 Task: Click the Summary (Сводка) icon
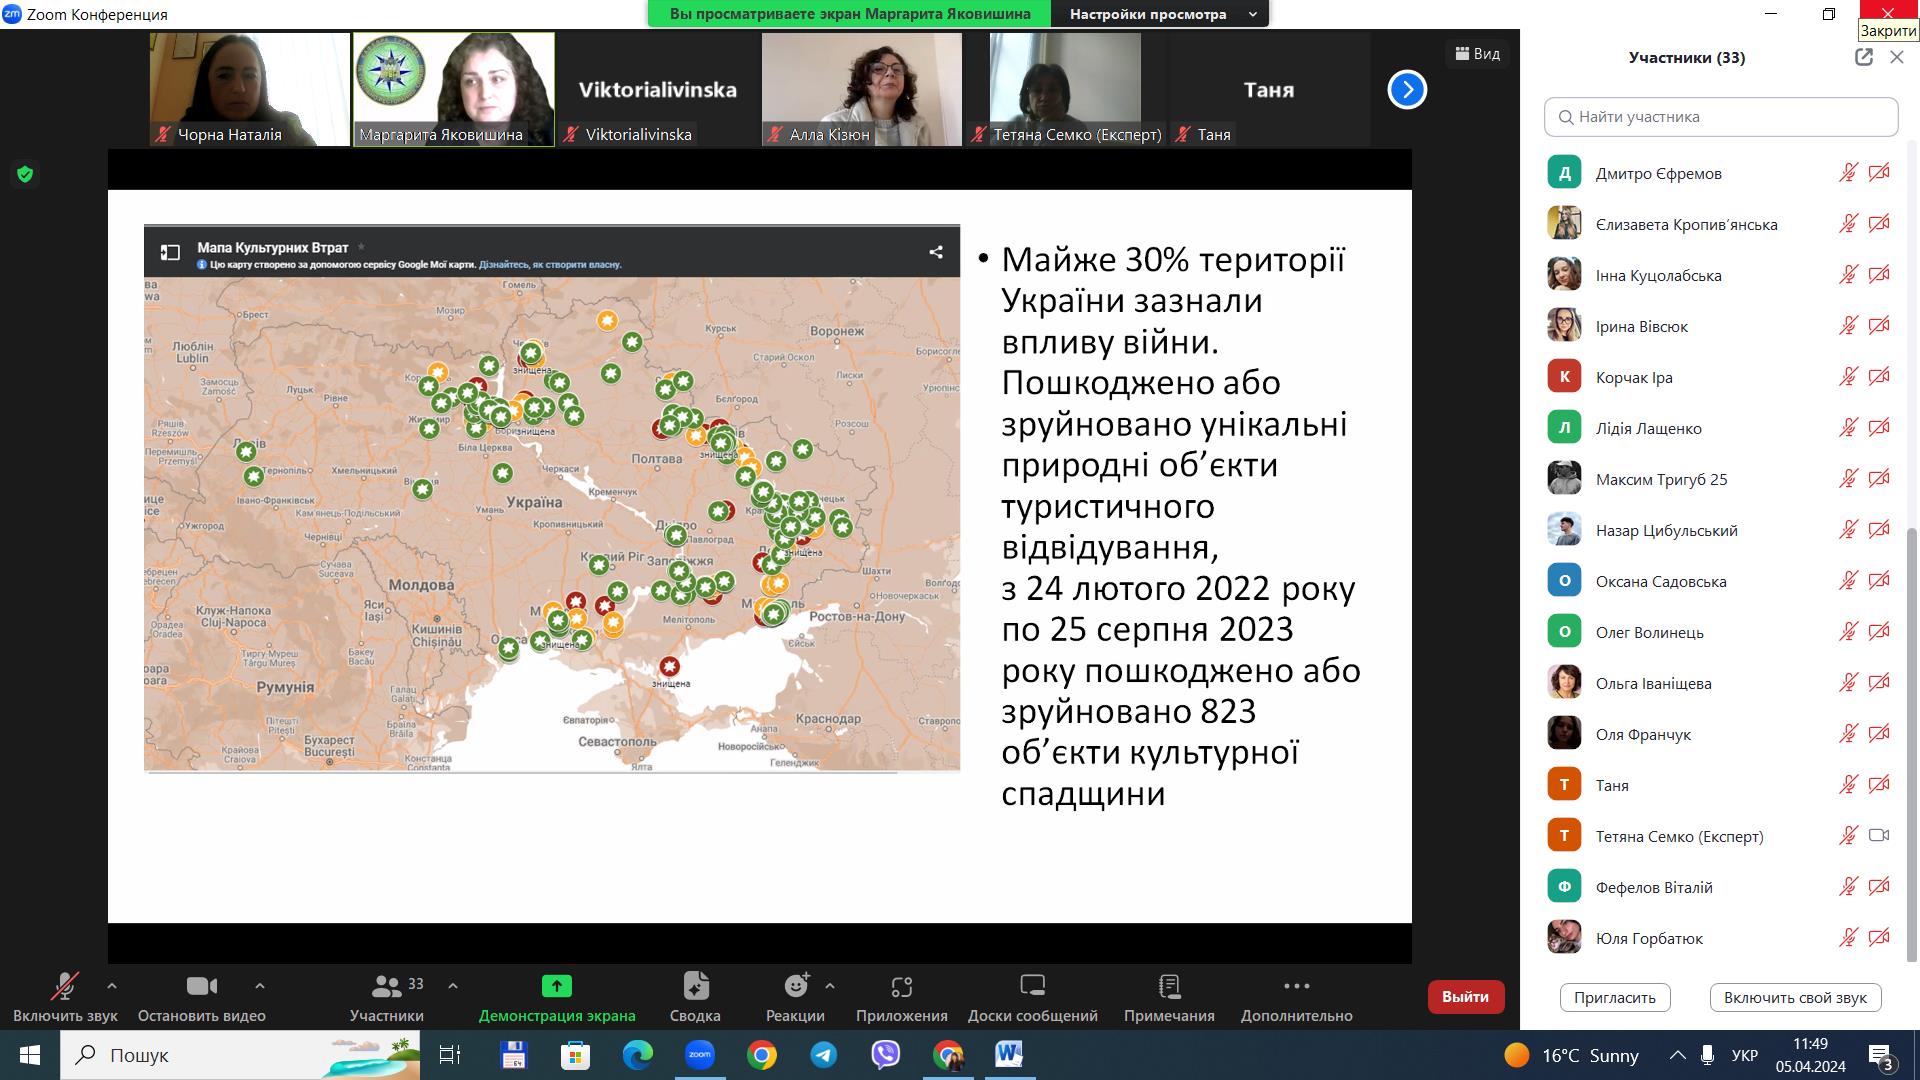point(695,987)
